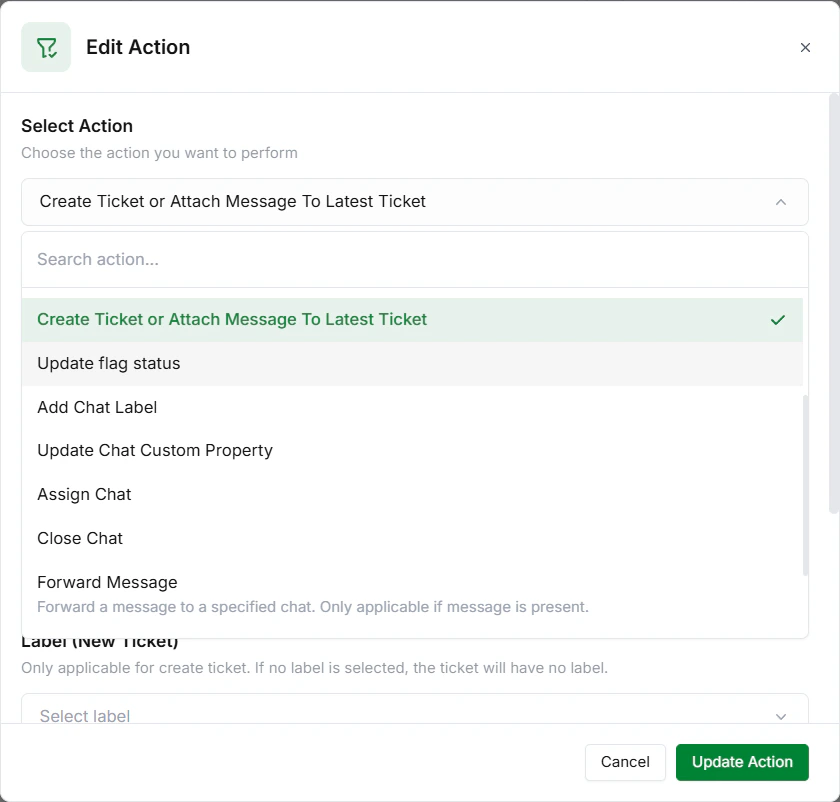Close the Edit Action dialog
The height and width of the screenshot is (802, 840).
click(x=805, y=47)
